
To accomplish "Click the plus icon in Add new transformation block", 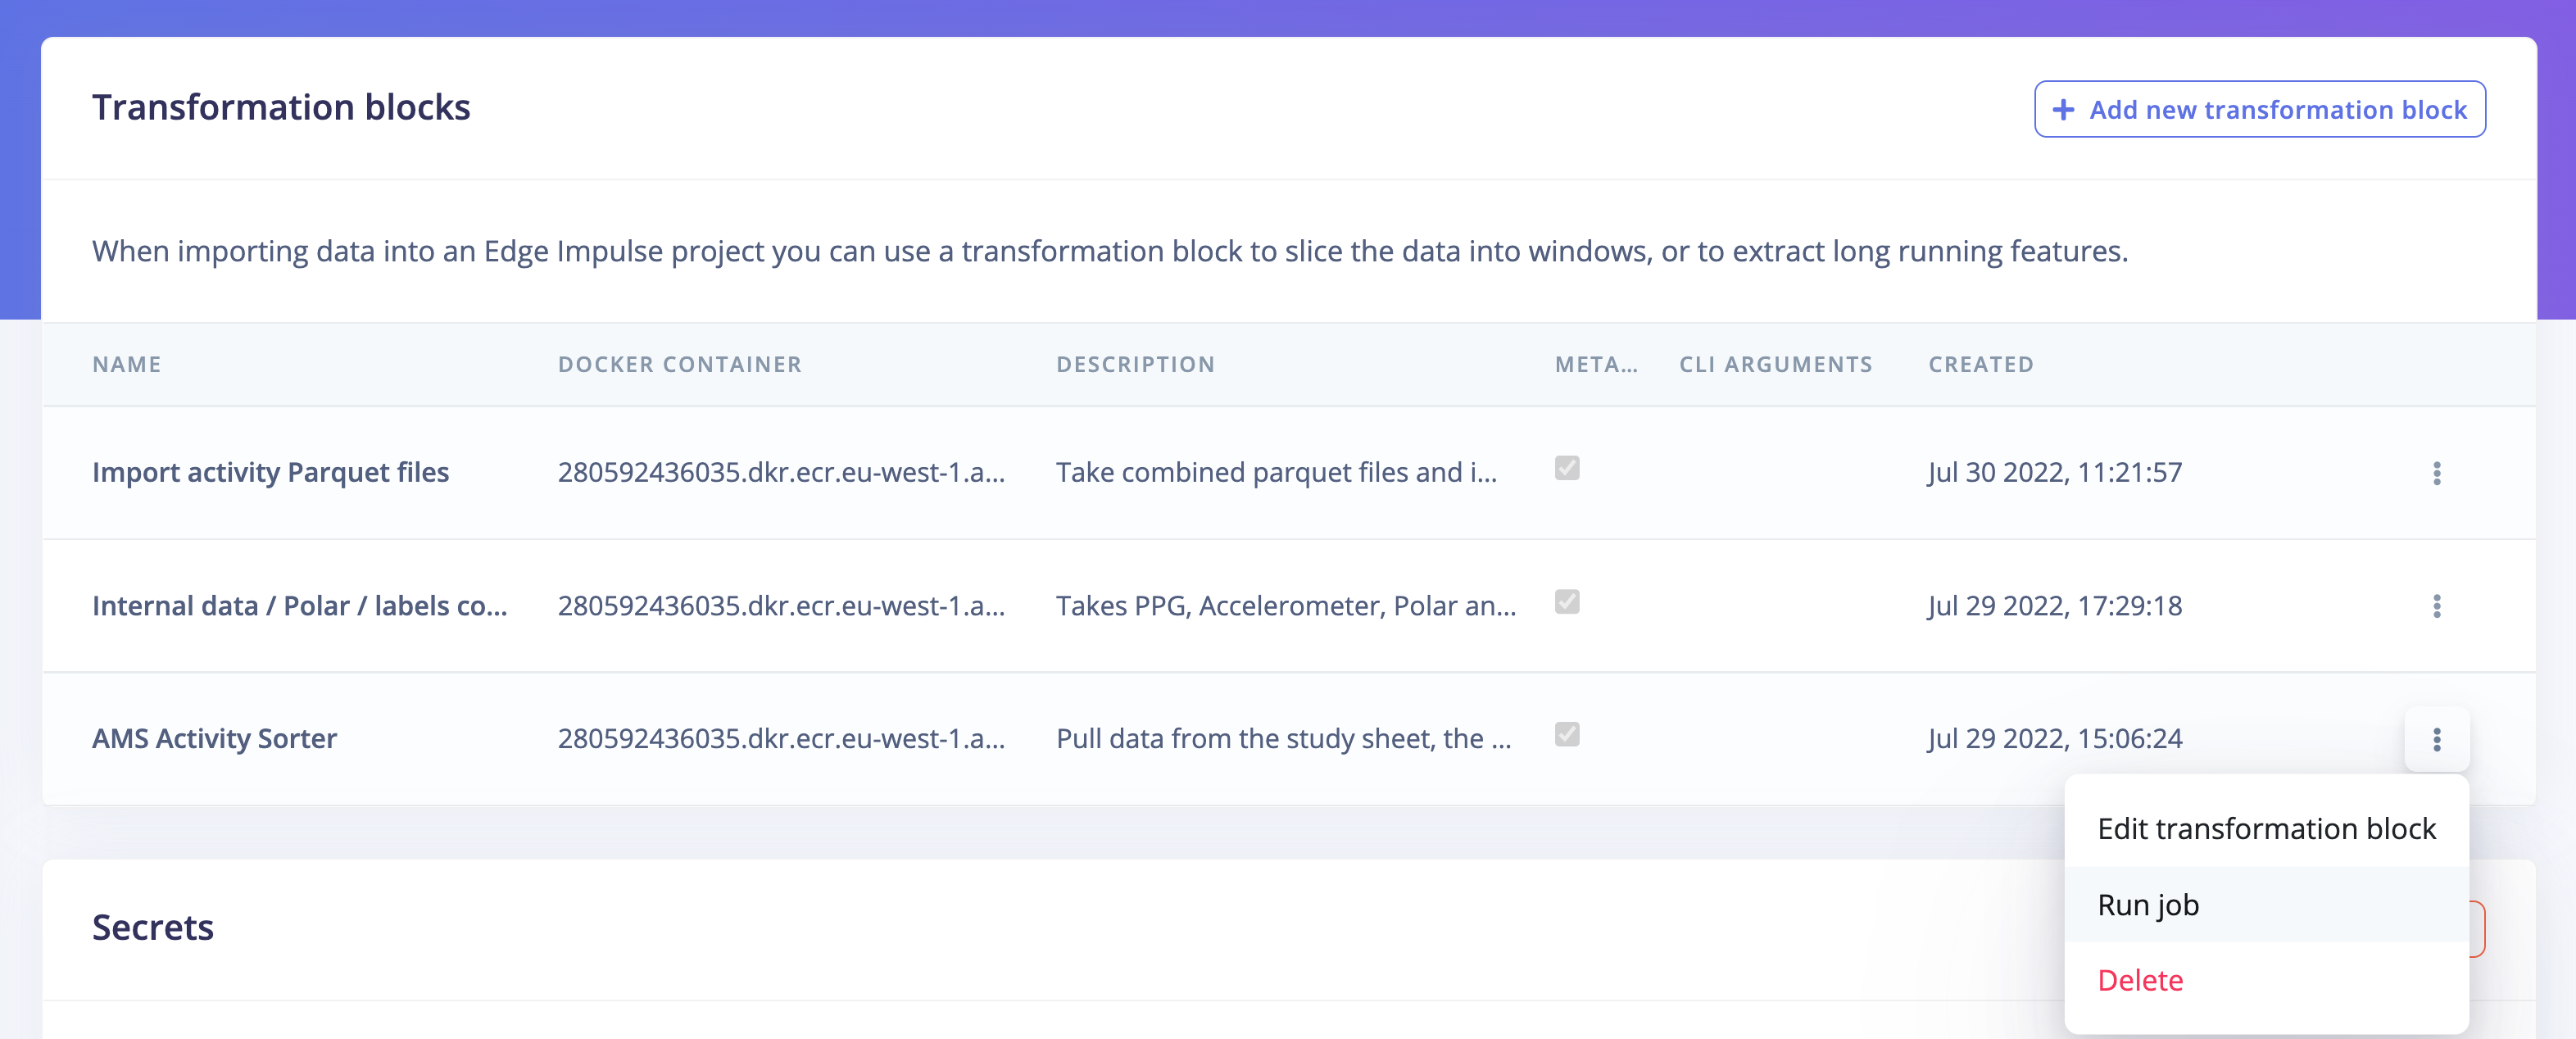I will pyautogui.click(x=2062, y=109).
